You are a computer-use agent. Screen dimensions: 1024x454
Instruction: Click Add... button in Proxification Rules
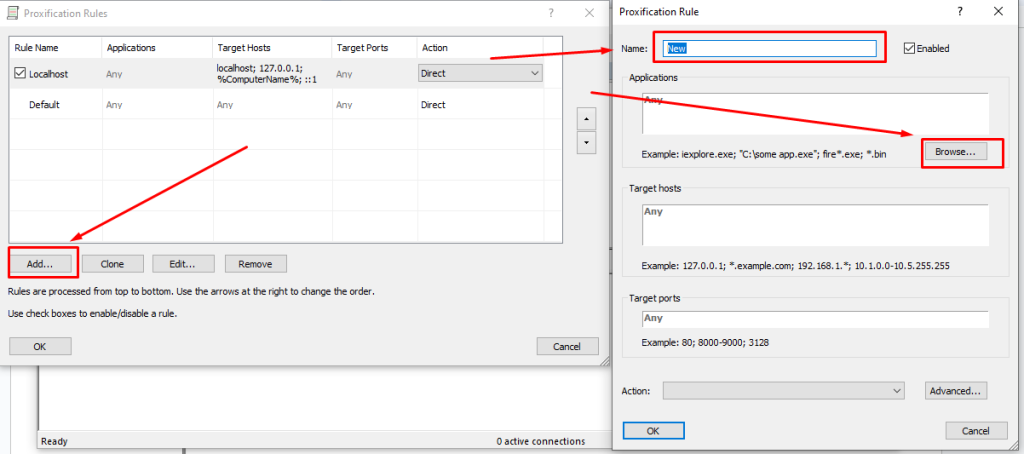pos(40,264)
